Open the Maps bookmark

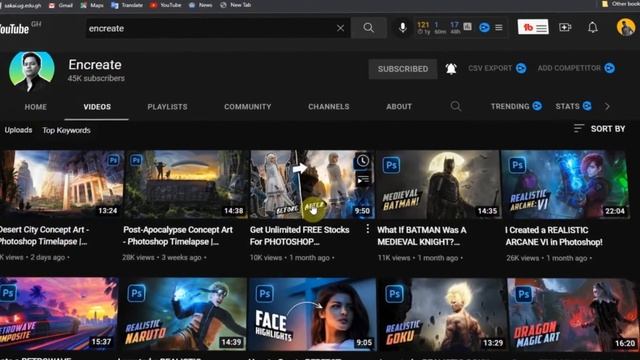[x=92, y=5]
